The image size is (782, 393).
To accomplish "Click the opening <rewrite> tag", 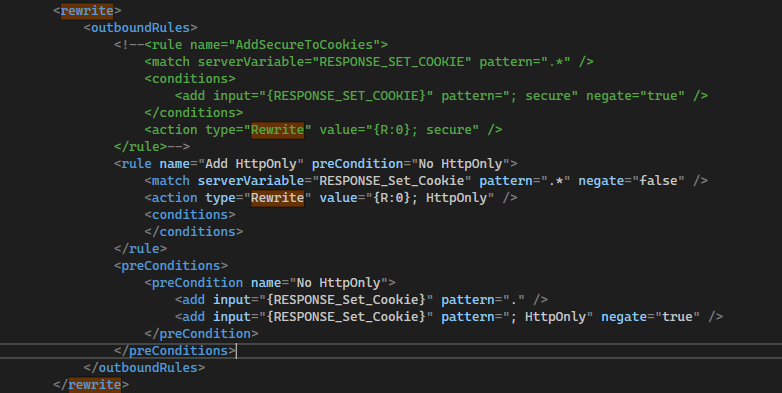I will [x=87, y=10].
